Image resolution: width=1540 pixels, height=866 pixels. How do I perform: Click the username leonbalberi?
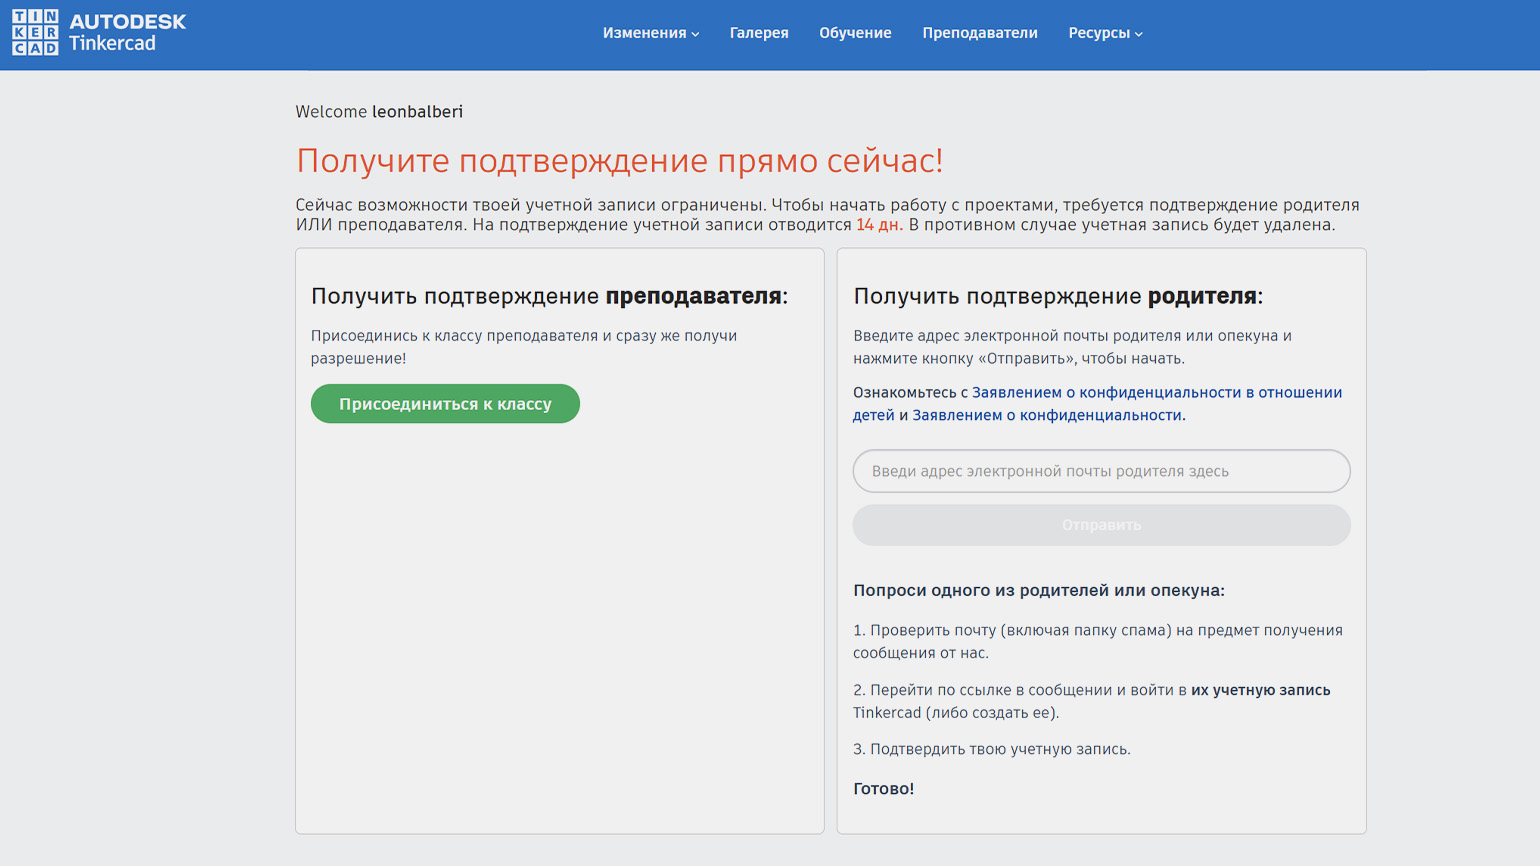(x=417, y=112)
